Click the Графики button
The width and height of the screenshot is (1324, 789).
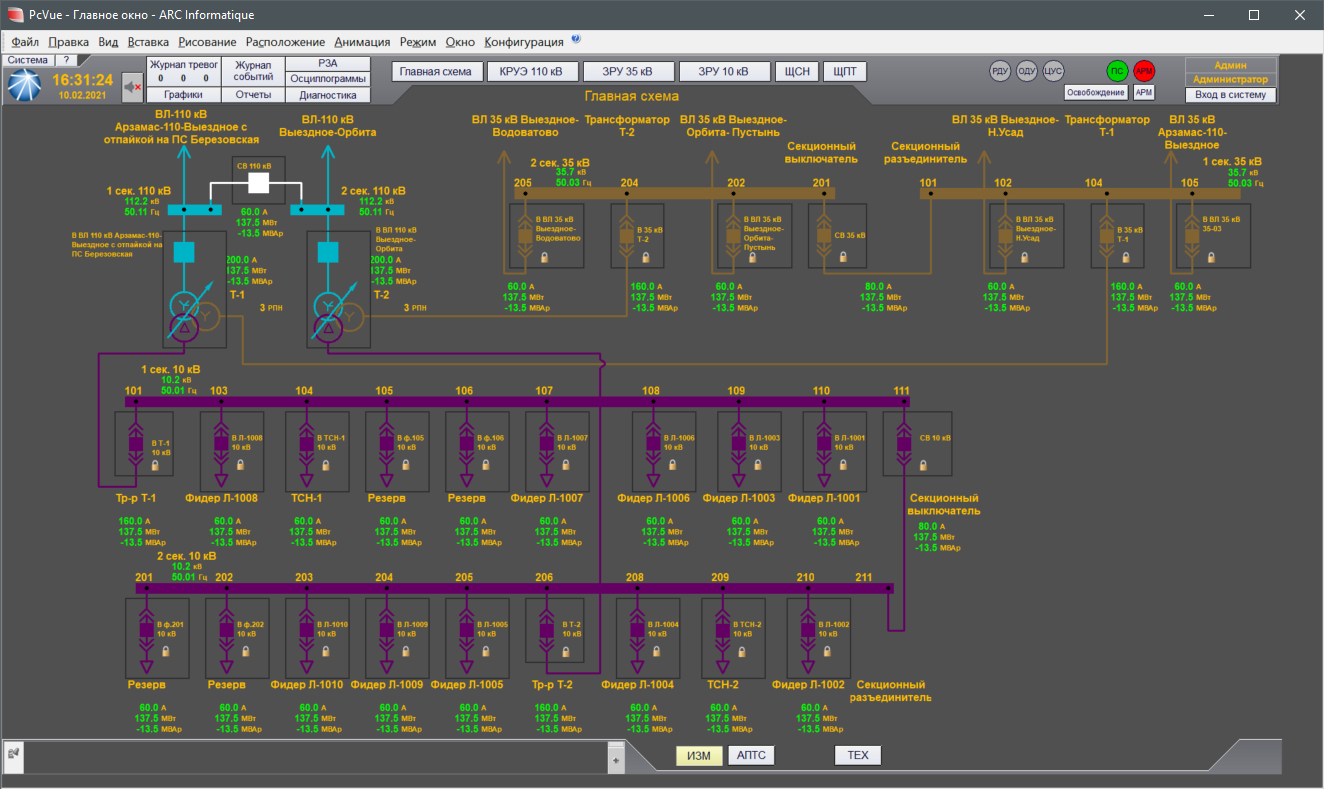pyautogui.click(x=183, y=95)
